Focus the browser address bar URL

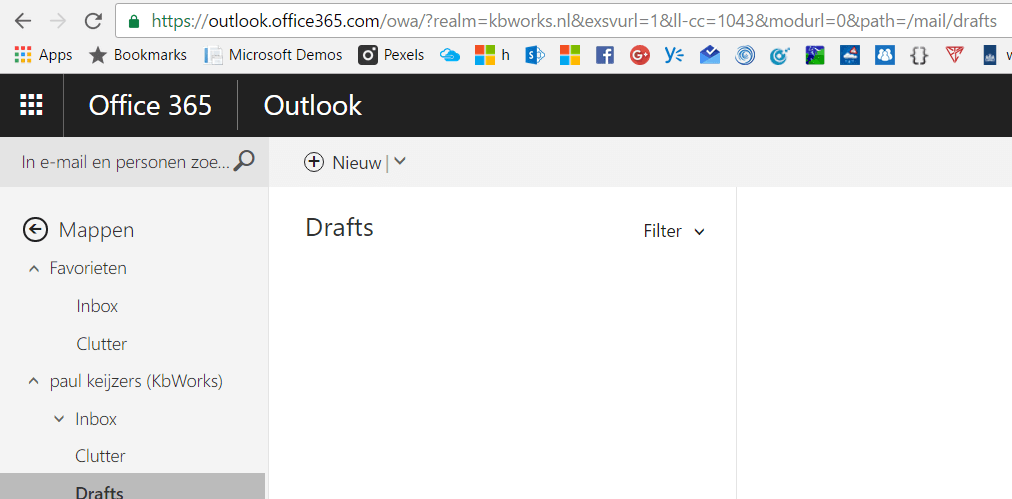(574, 21)
